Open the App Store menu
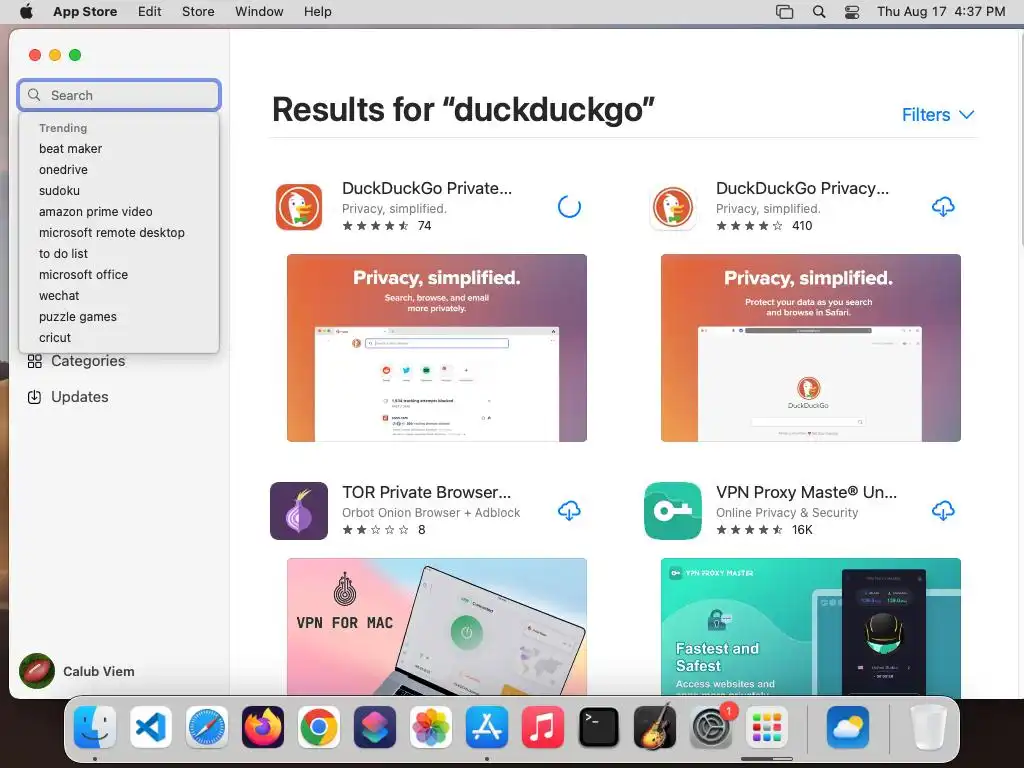 click(85, 12)
